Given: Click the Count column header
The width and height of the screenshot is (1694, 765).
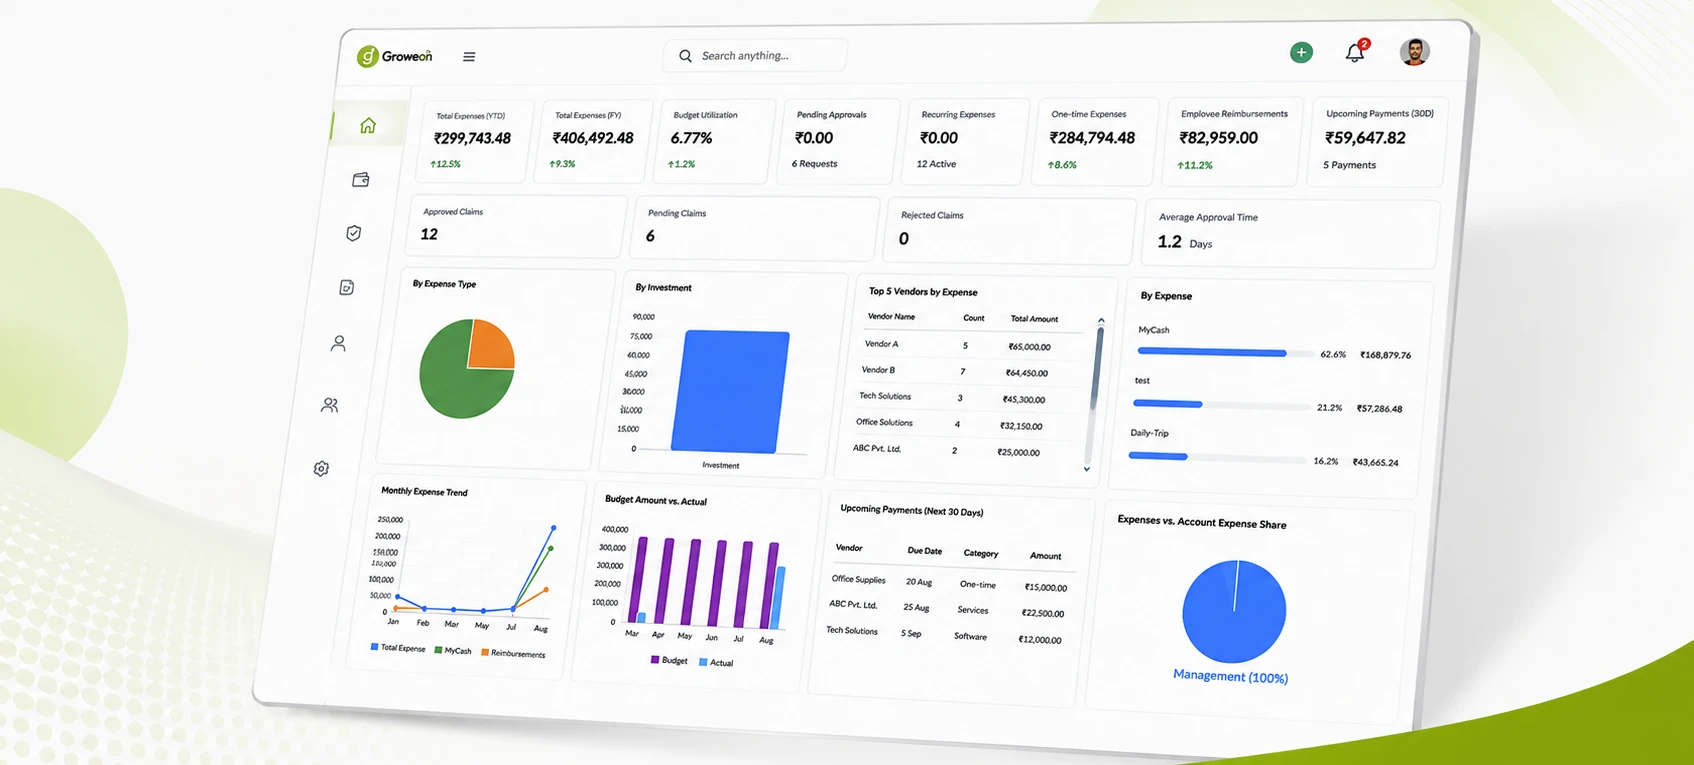Looking at the screenshot, I should point(974,318).
